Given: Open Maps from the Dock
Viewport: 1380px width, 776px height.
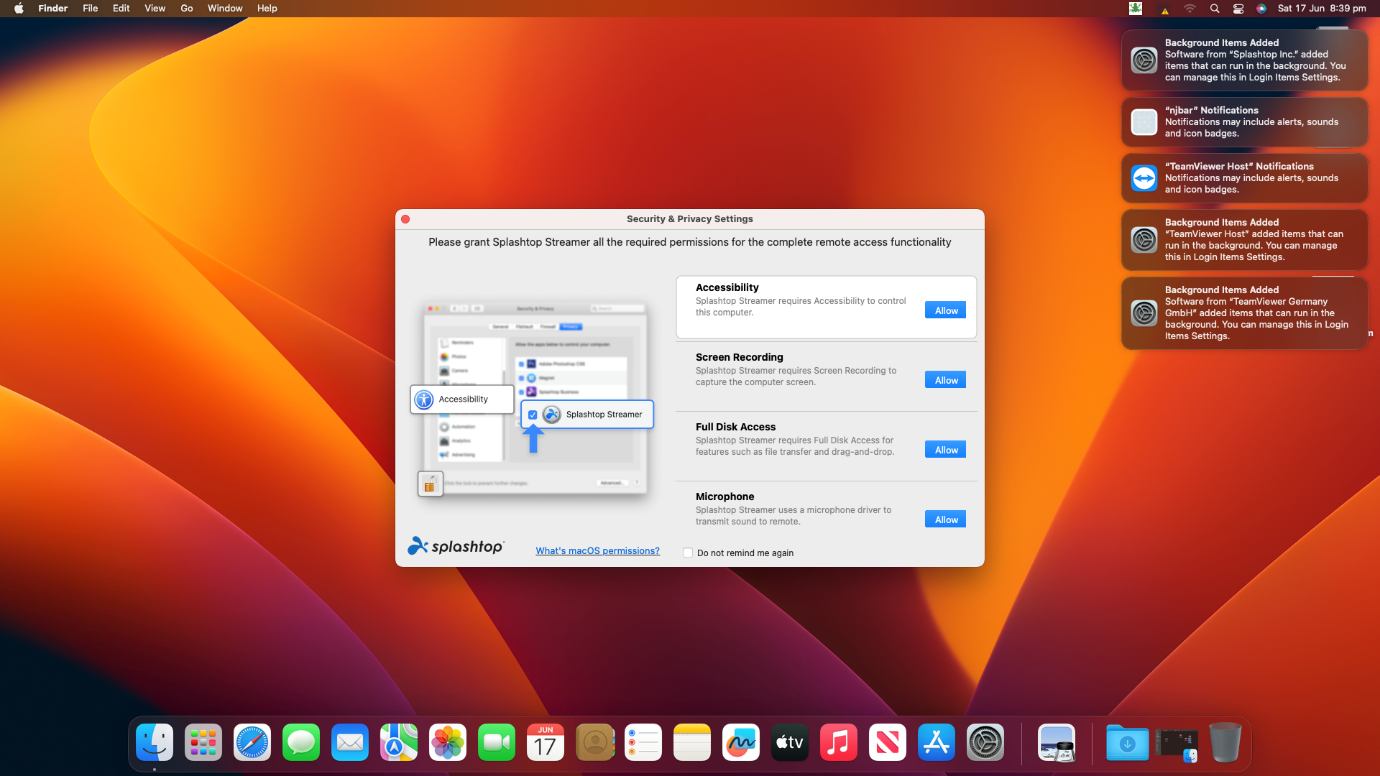Looking at the screenshot, I should tap(399, 742).
